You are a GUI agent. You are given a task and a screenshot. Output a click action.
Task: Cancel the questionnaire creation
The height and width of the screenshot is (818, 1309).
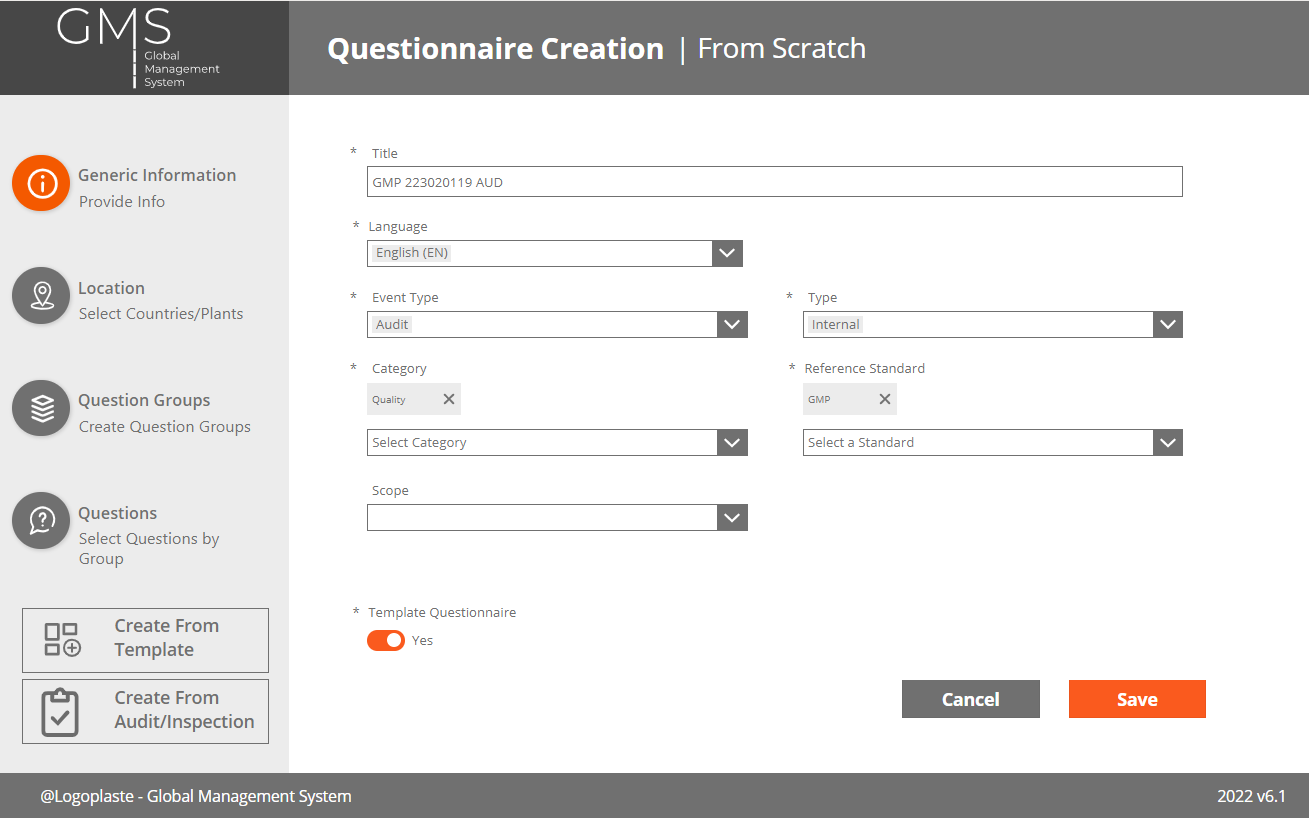(x=970, y=698)
